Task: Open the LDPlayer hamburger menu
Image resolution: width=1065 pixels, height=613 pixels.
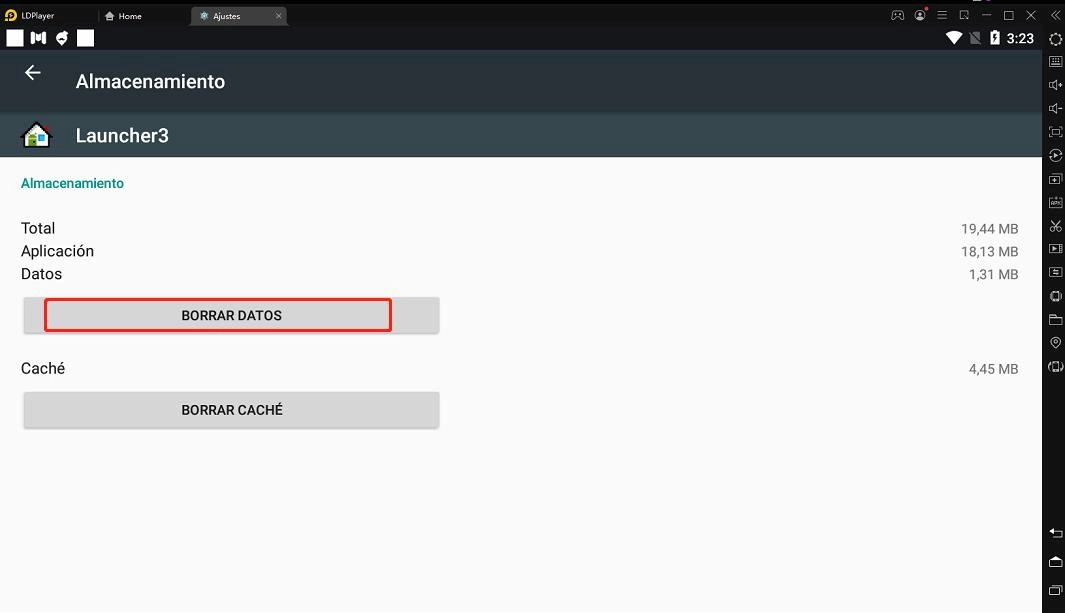Action: [942, 15]
